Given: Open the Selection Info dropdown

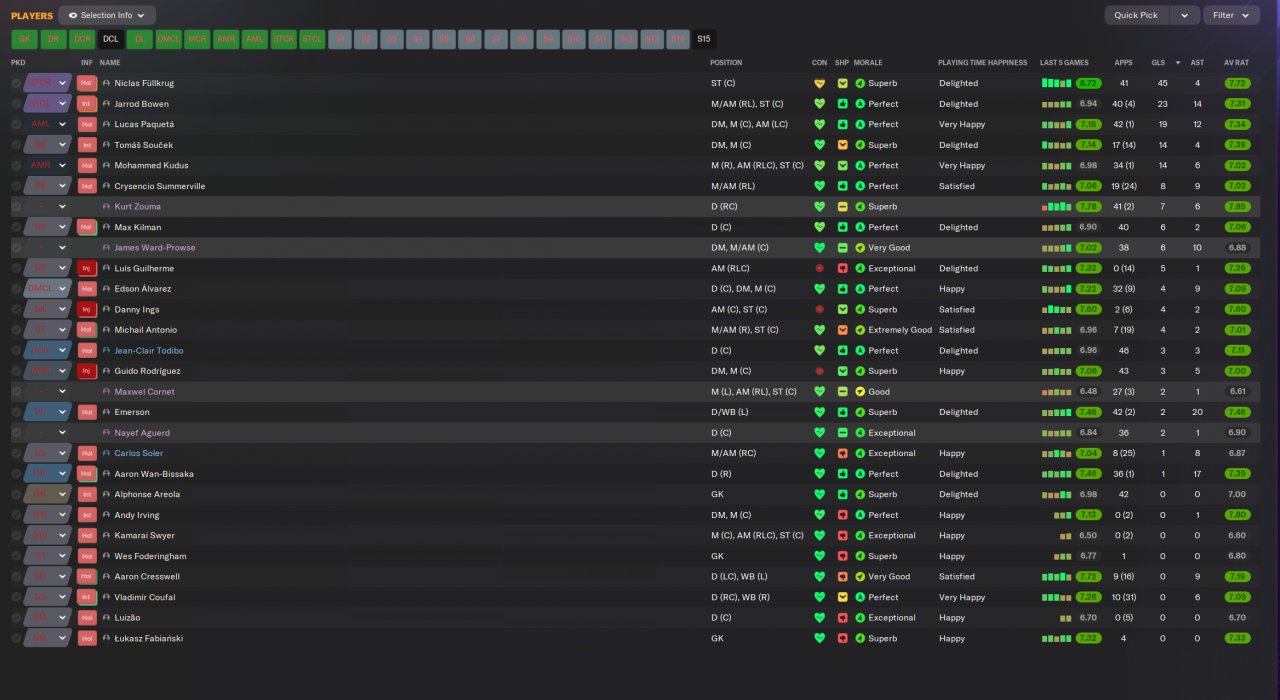Looking at the screenshot, I should click(107, 15).
